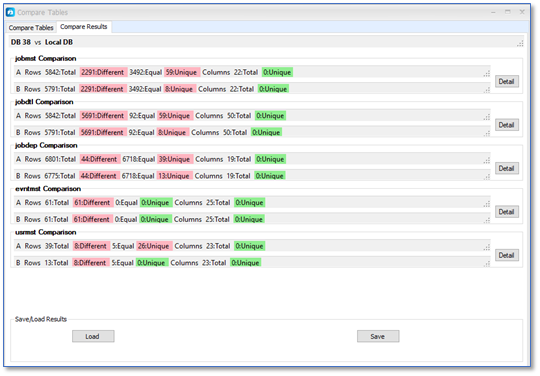The height and width of the screenshot is (376, 540).
Task: Open Detail for jobdtl Comparison
Action: coord(507,125)
